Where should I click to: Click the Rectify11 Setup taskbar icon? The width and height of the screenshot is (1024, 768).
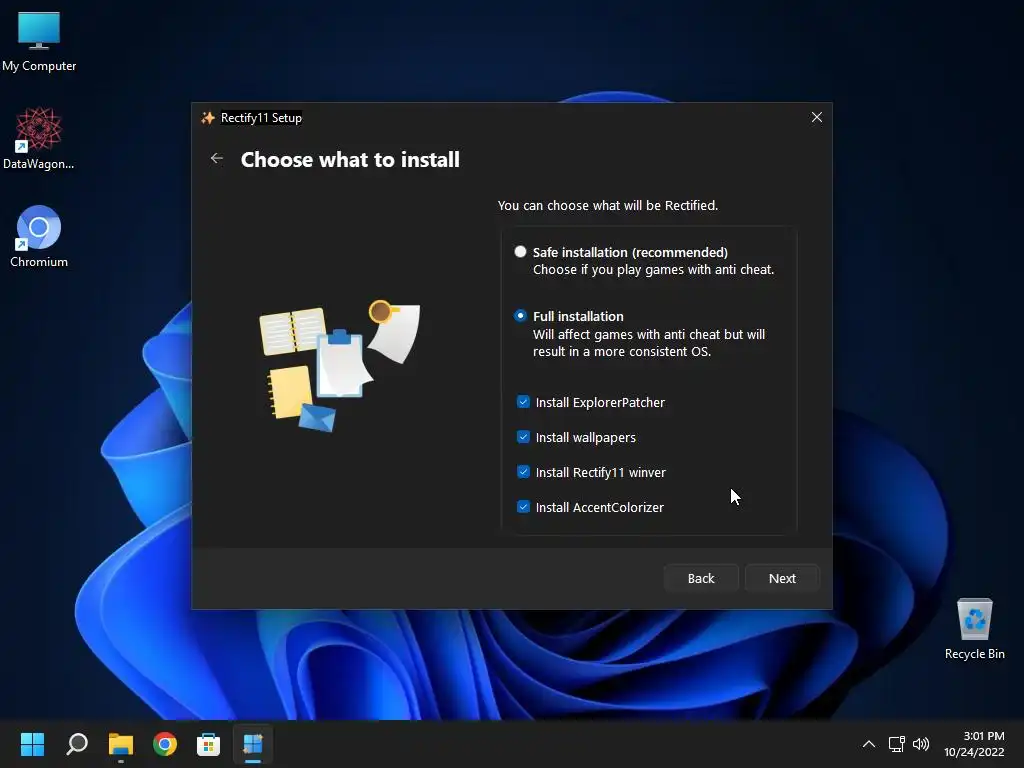tap(253, 744)
